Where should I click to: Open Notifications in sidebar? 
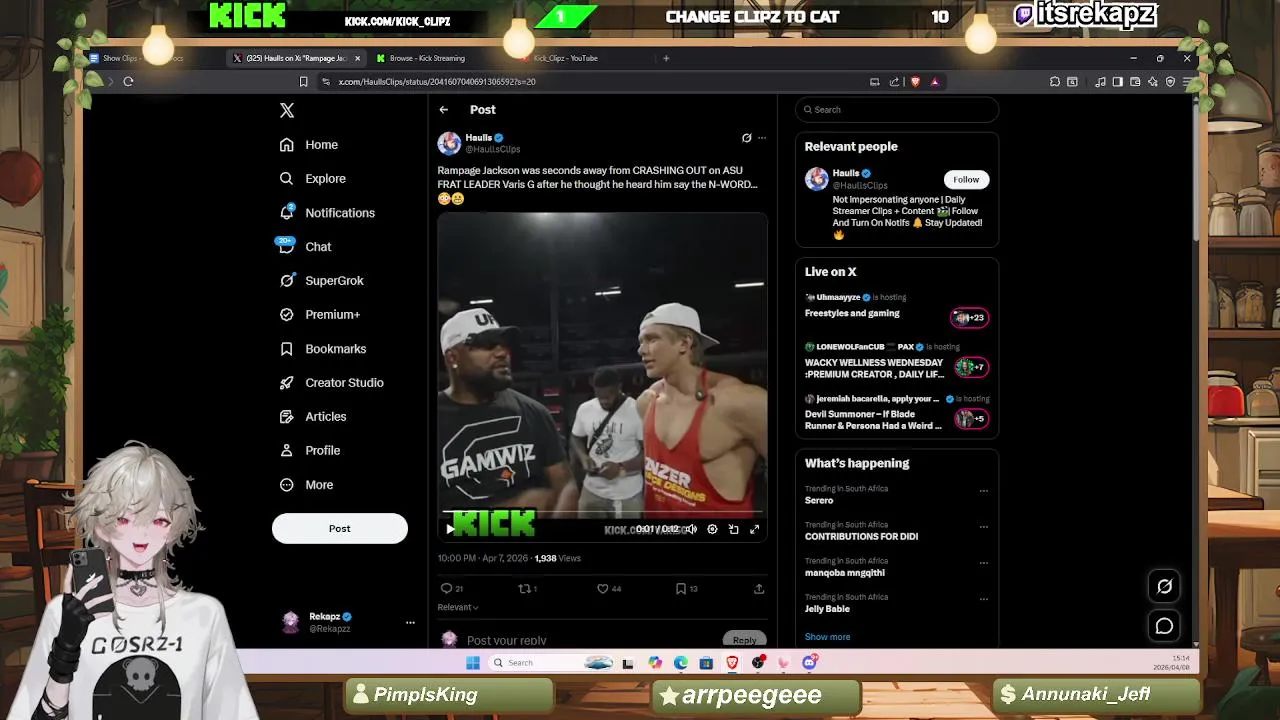327,213
